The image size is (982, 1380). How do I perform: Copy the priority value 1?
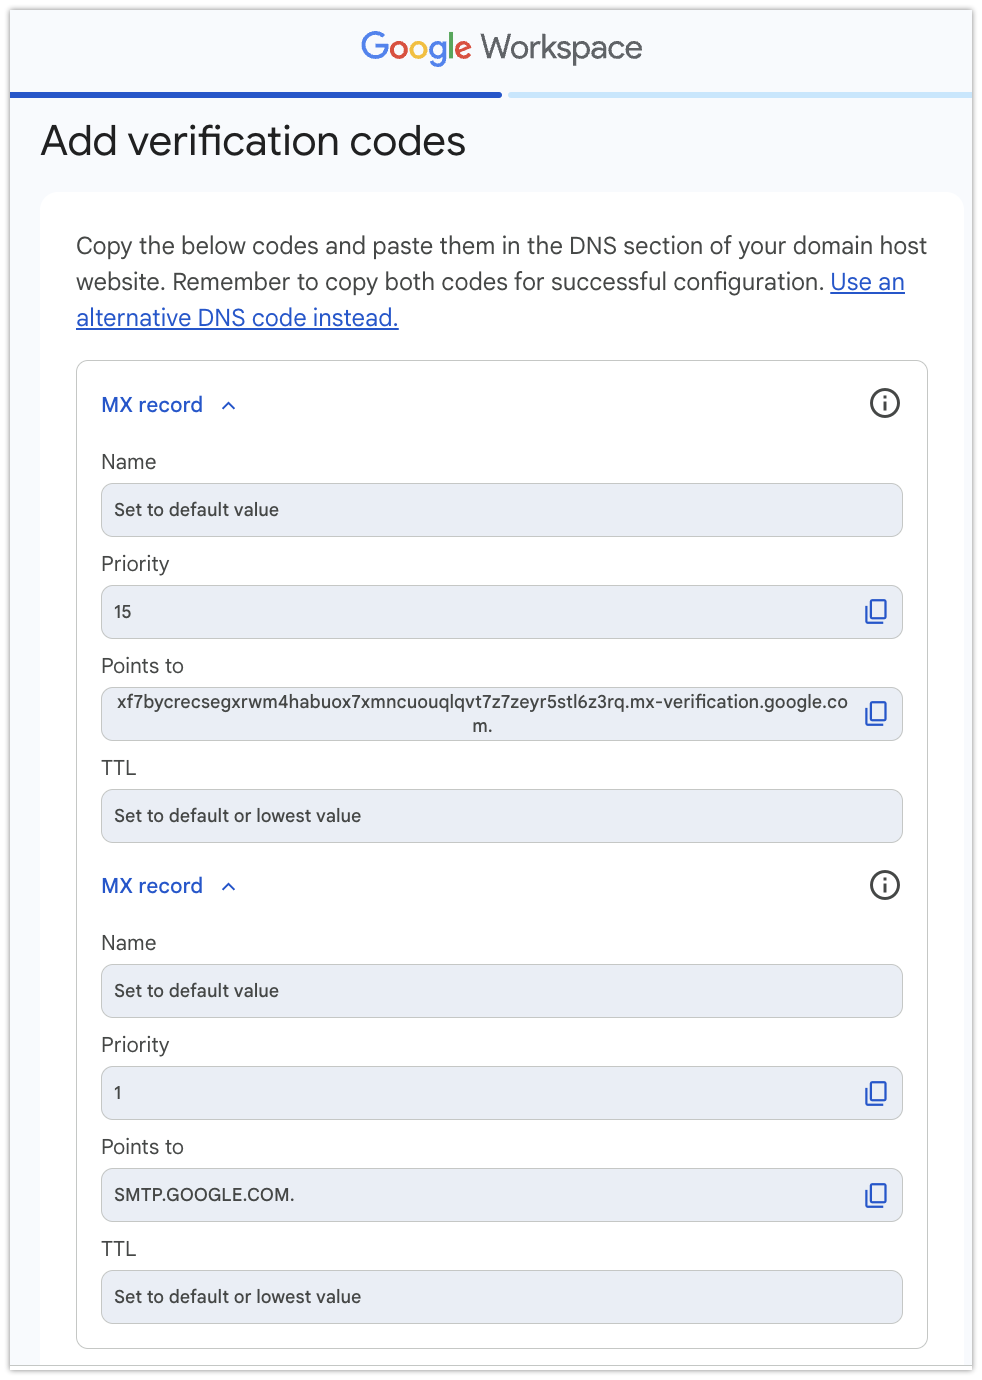tap(876, 1093)
